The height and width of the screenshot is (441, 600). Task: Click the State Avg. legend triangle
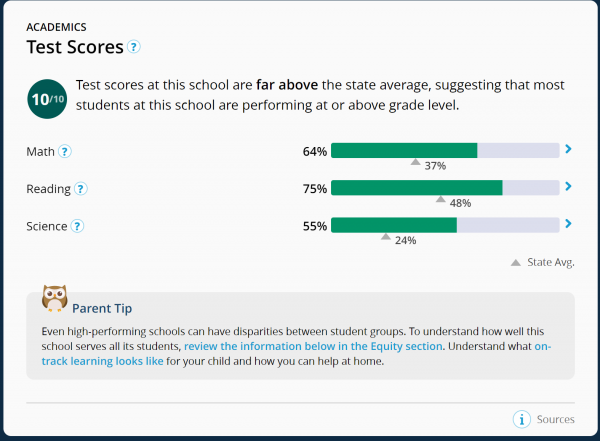[516, 263]
